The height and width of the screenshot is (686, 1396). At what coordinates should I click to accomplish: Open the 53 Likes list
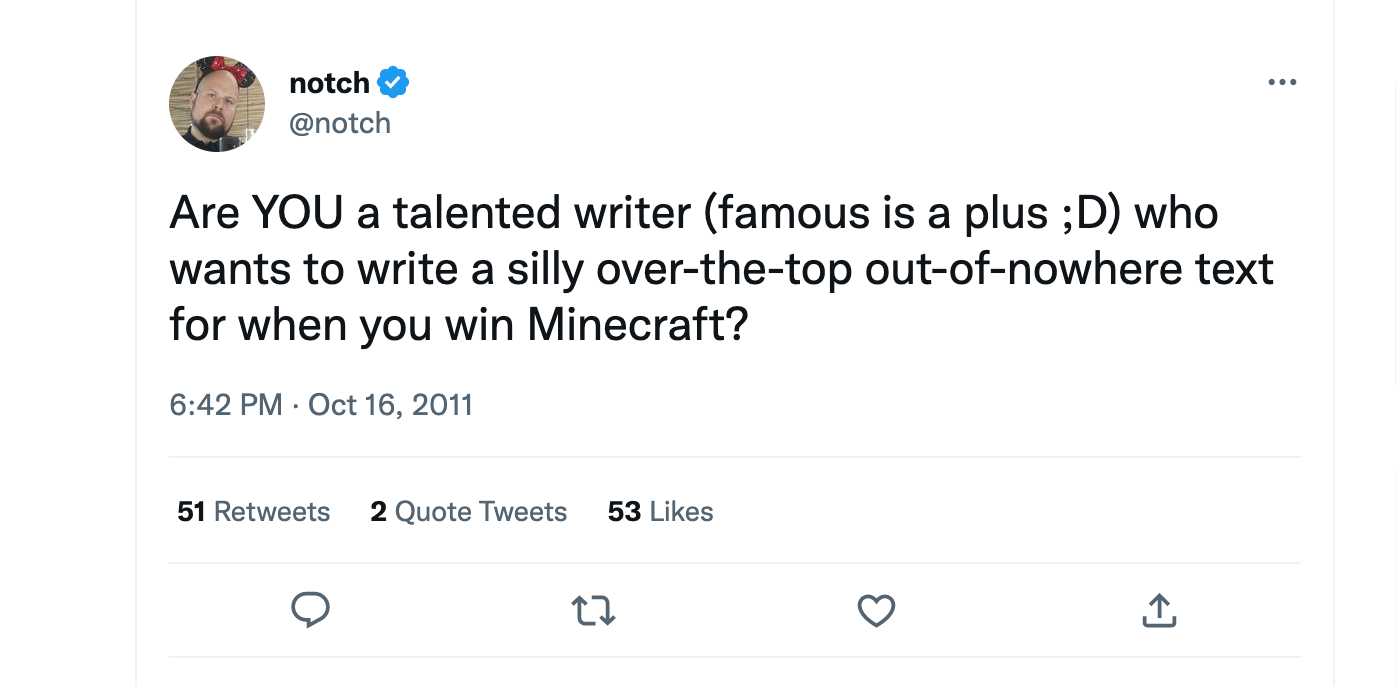tap(660, 511)
